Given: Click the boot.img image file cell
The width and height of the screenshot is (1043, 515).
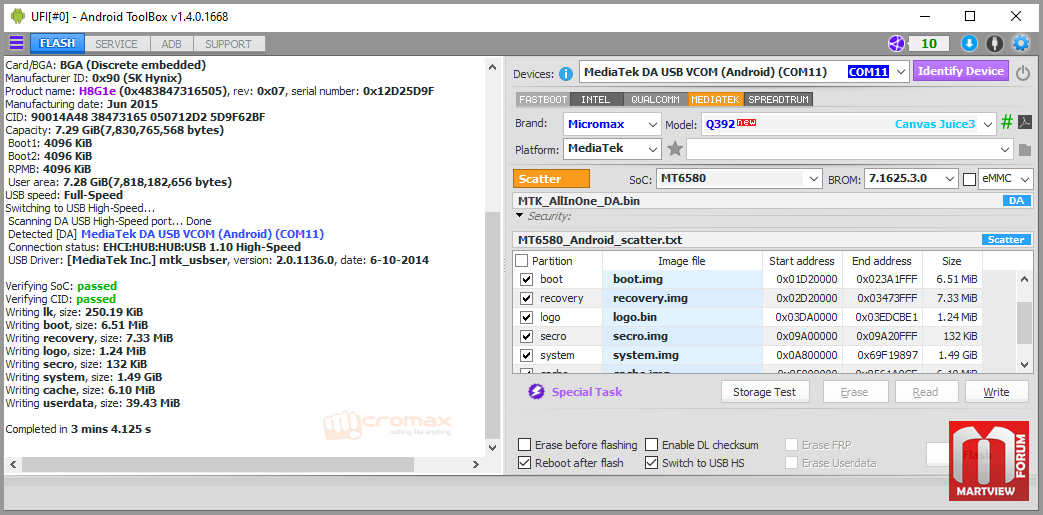Looking at the screenshot, I should 682,279.
